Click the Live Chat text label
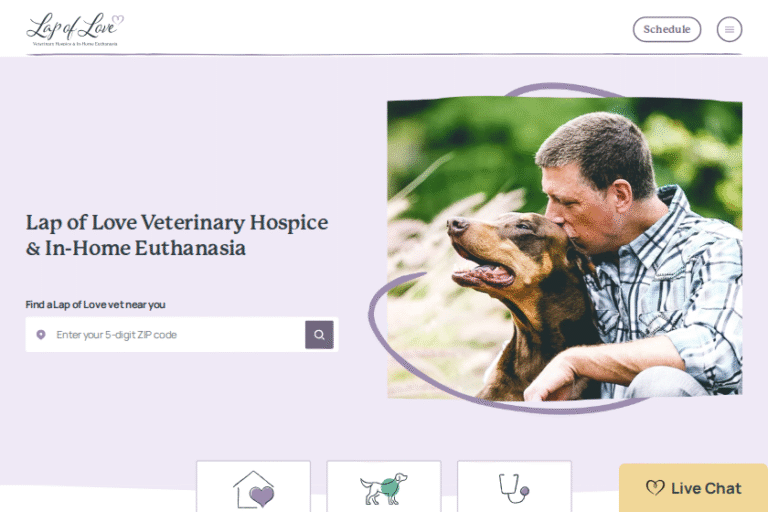 (706, 488)
